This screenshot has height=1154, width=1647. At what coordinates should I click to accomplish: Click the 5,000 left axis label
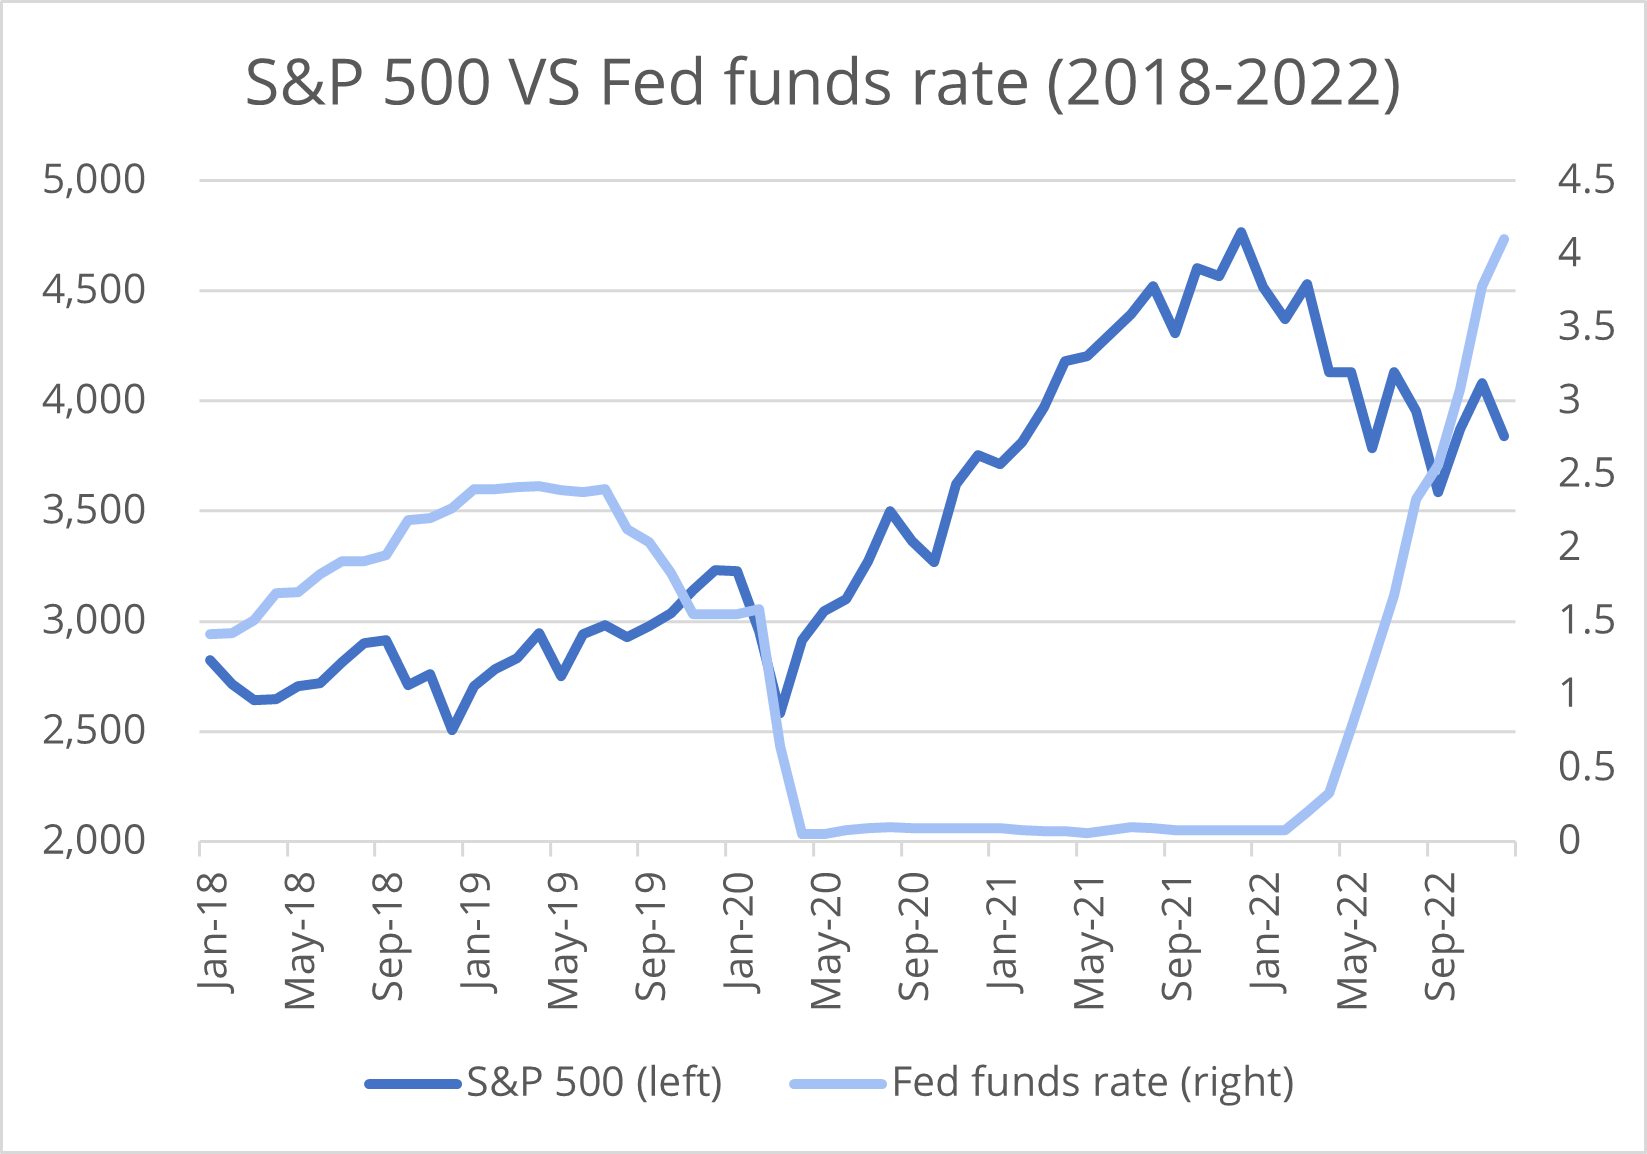94,180
